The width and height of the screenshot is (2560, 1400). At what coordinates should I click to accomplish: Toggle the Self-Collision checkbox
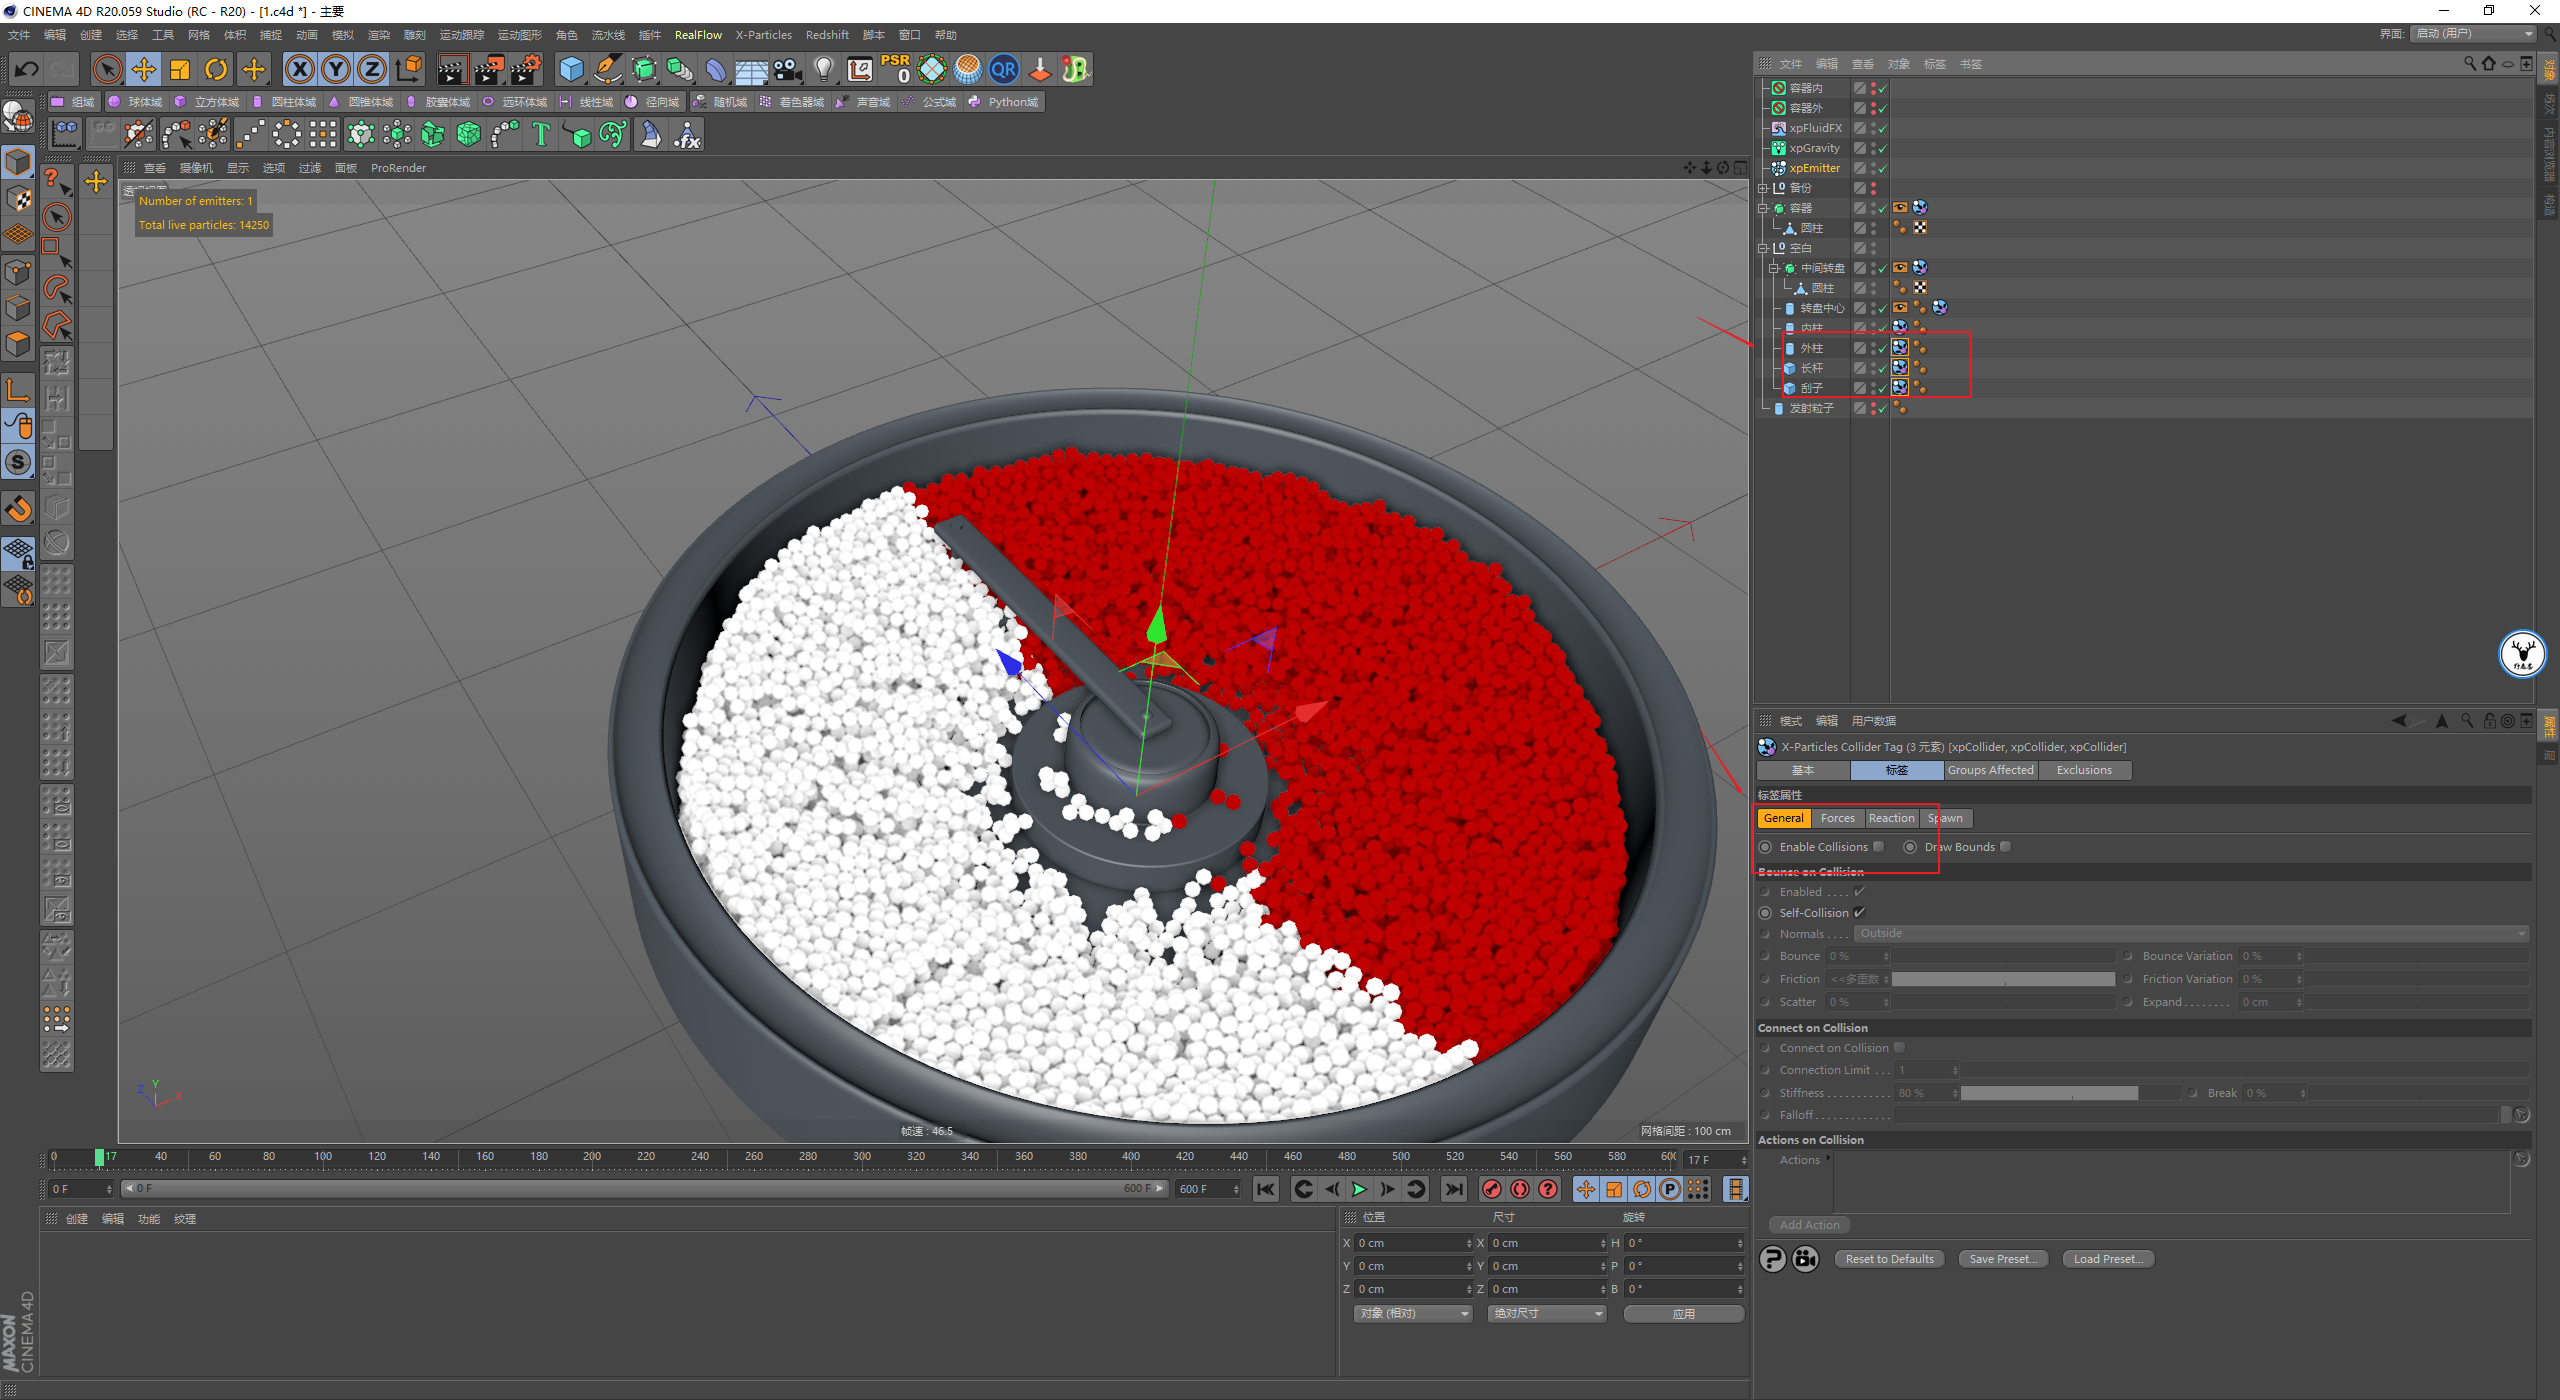pos(1859,913)
